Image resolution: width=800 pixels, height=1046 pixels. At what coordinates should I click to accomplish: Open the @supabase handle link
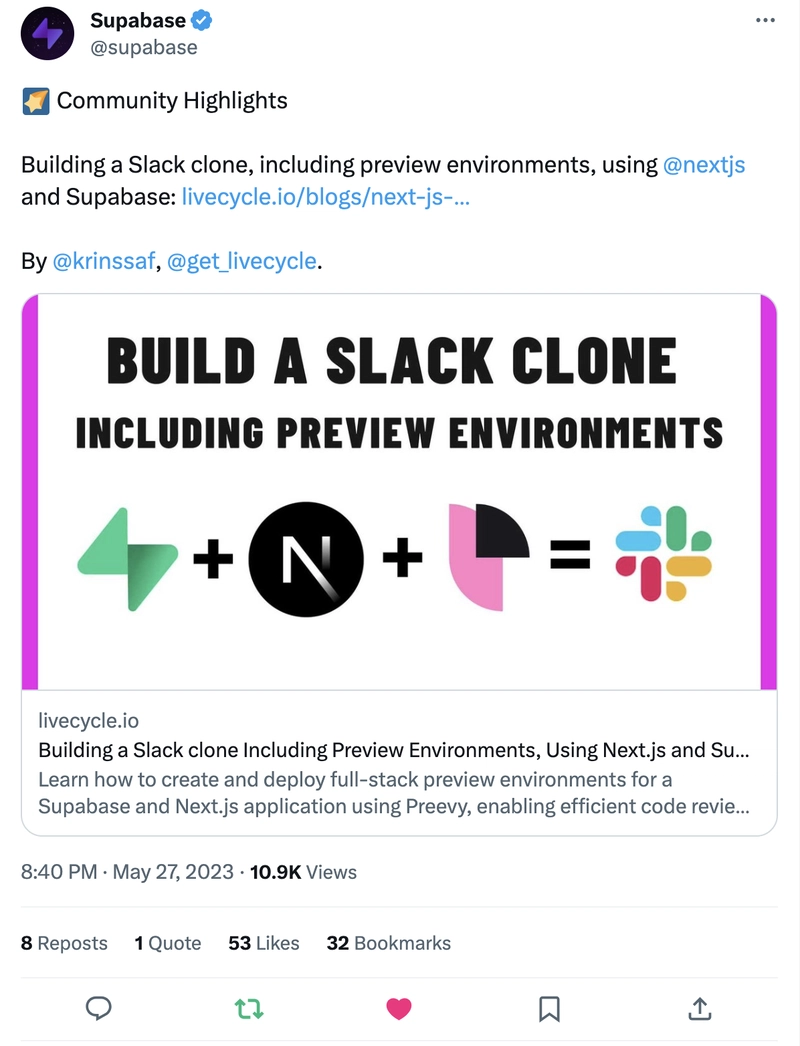[144, 47]
